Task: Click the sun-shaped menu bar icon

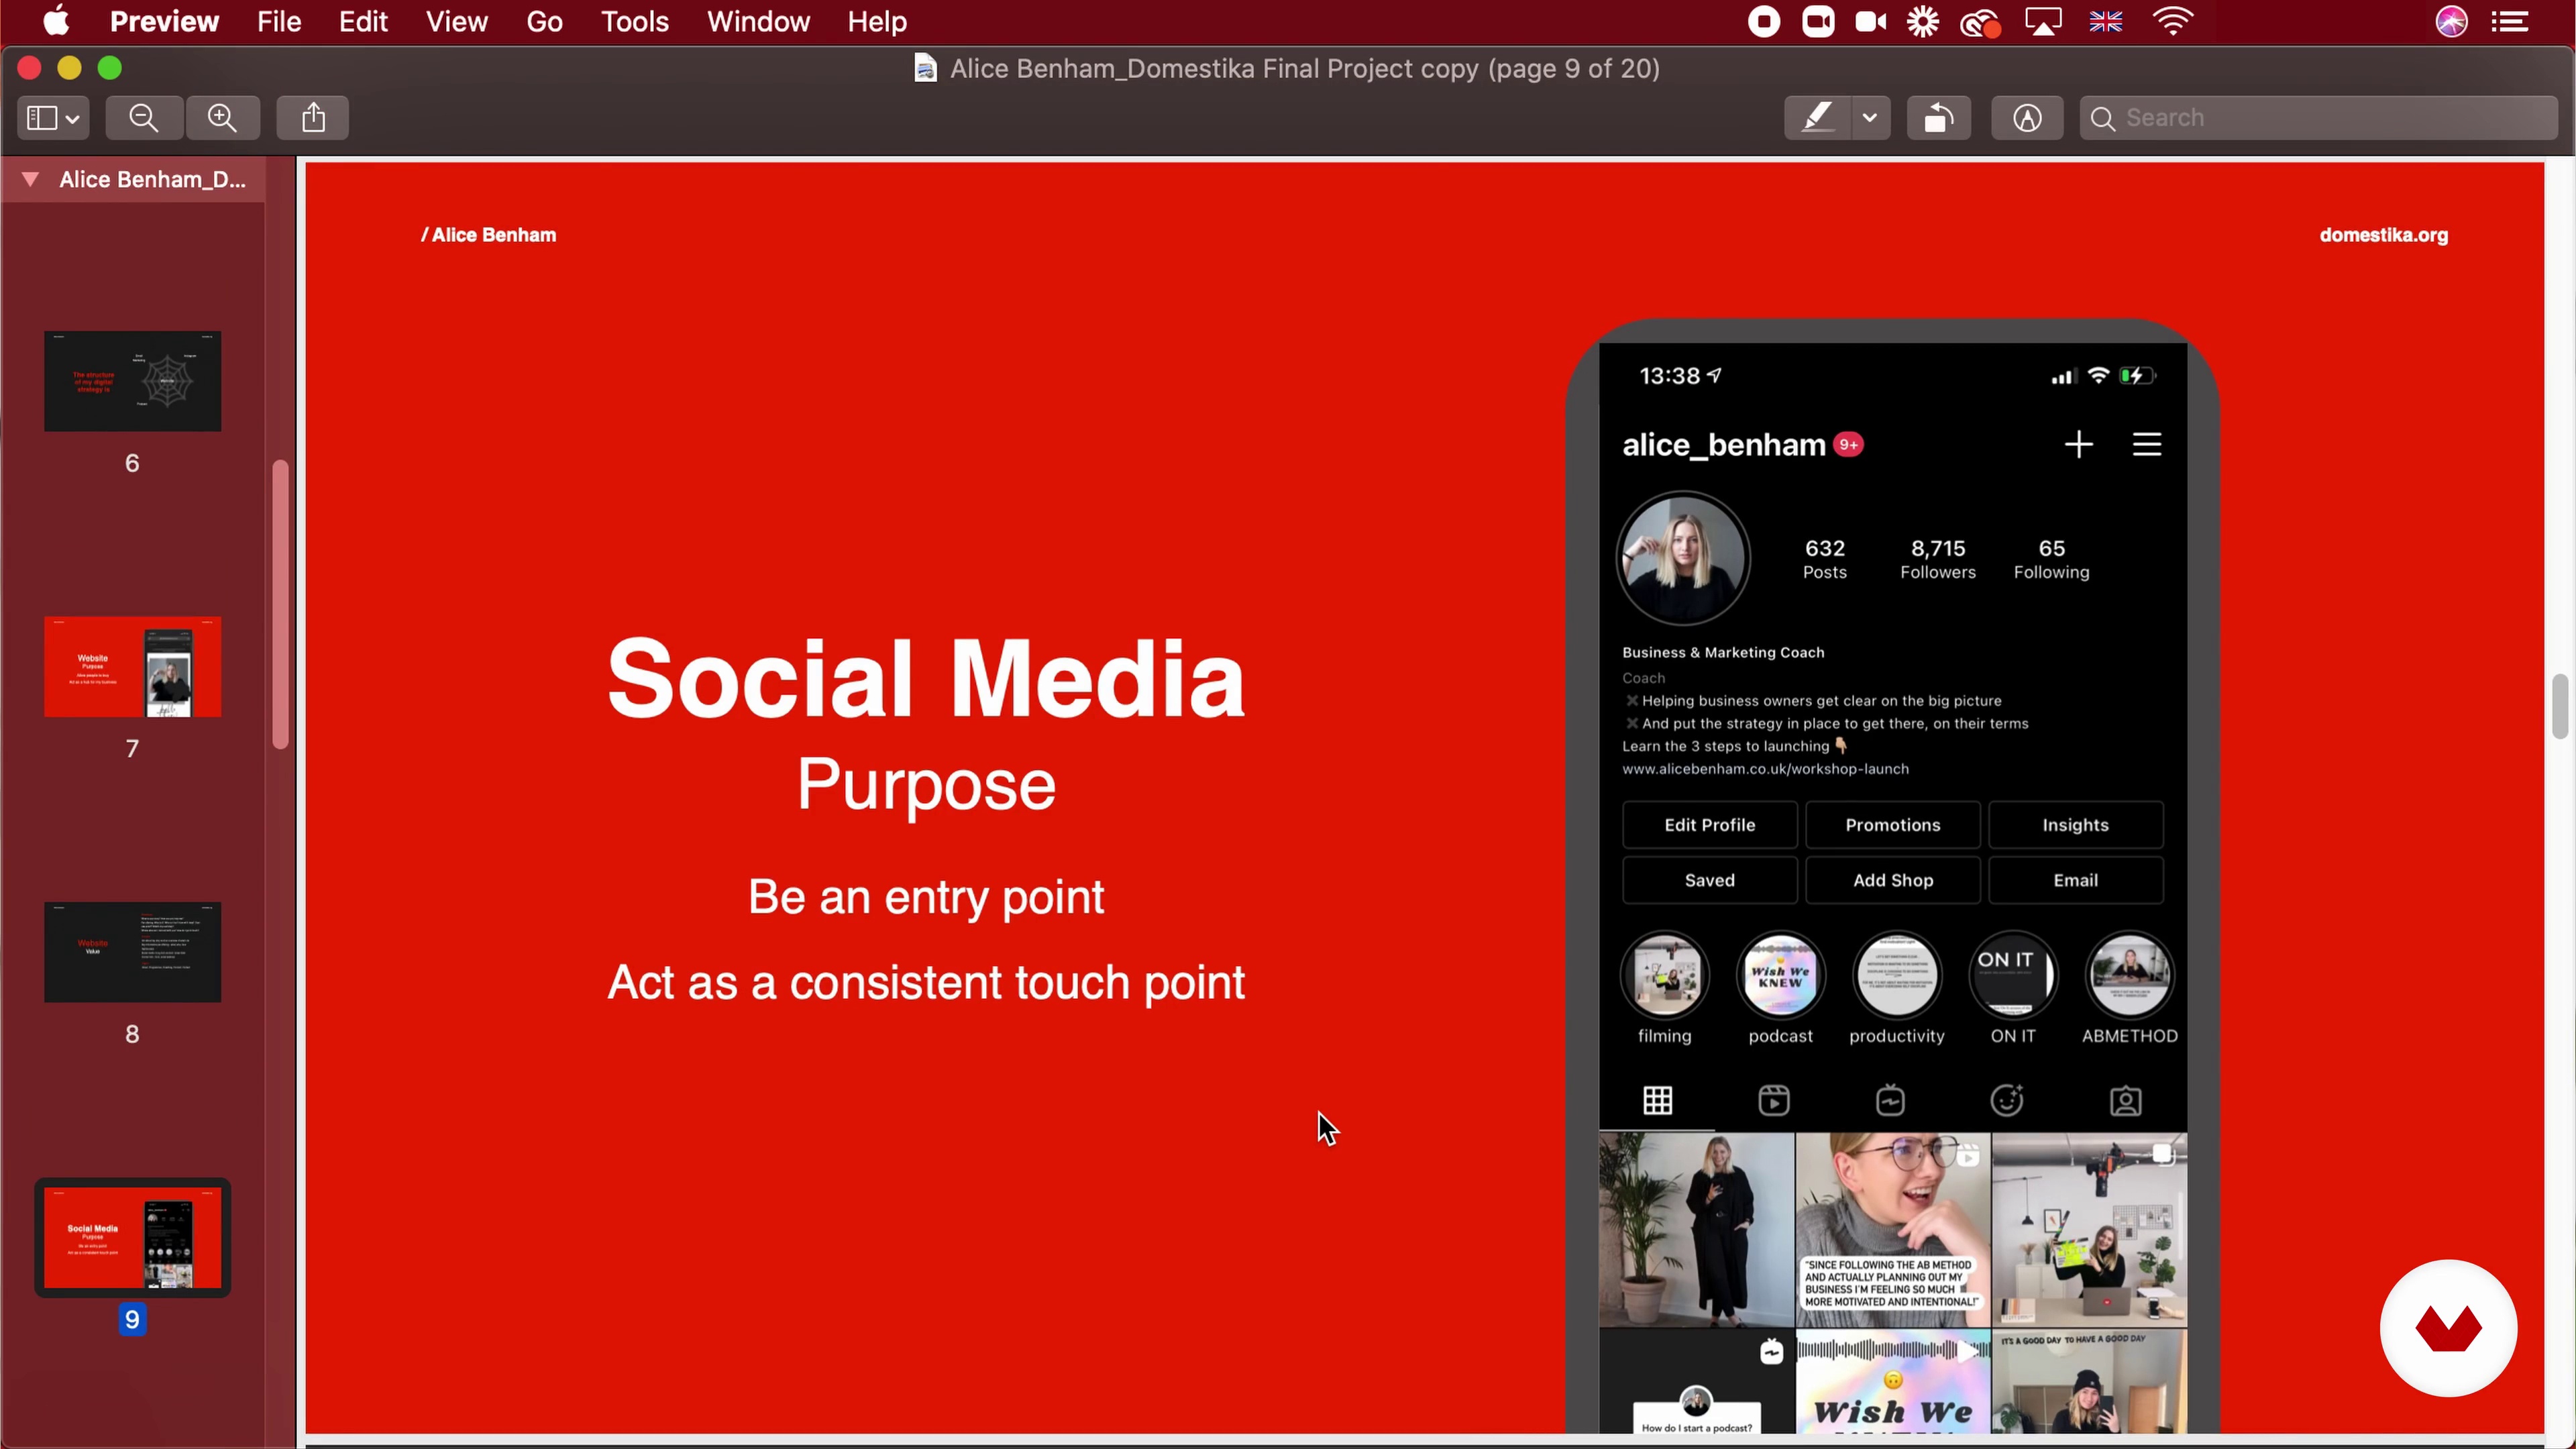Action: 1922,21
